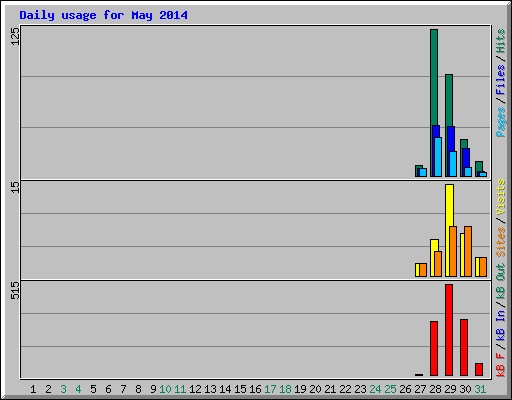Click the 'kB F' legend label
Image resolution: width=512 pixels, height=400 pixels.
click(500, 365)
